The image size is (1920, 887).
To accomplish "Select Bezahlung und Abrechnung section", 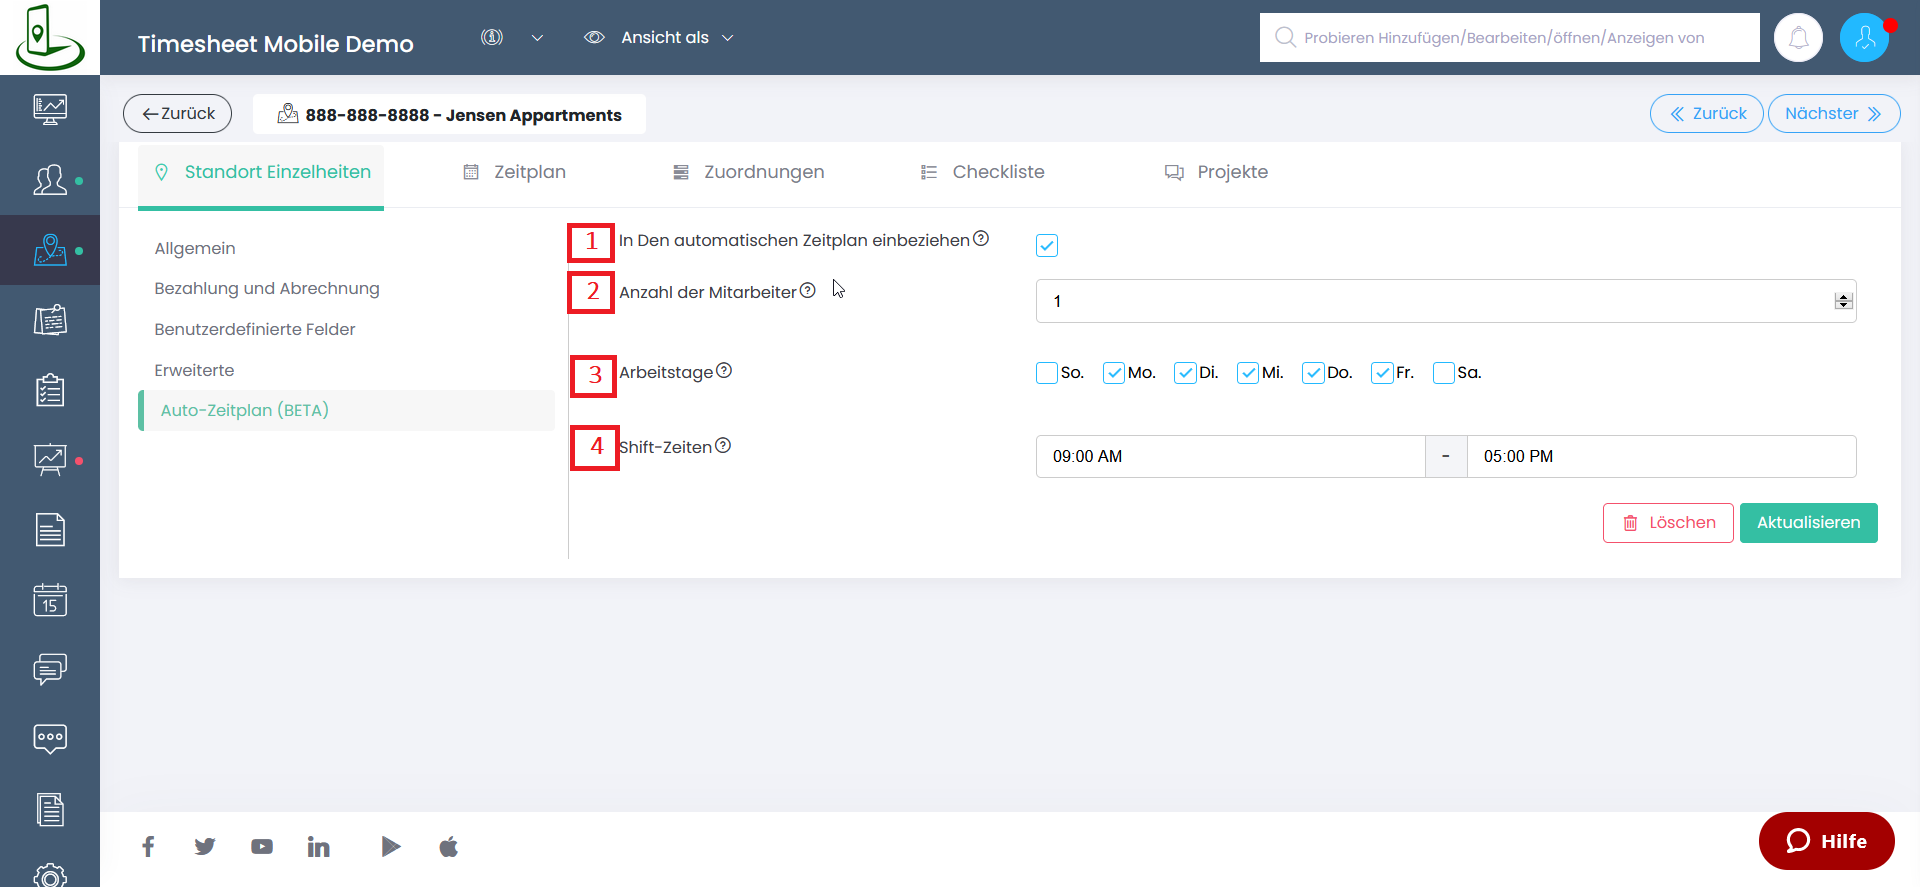I will click(x=267, y=289).
